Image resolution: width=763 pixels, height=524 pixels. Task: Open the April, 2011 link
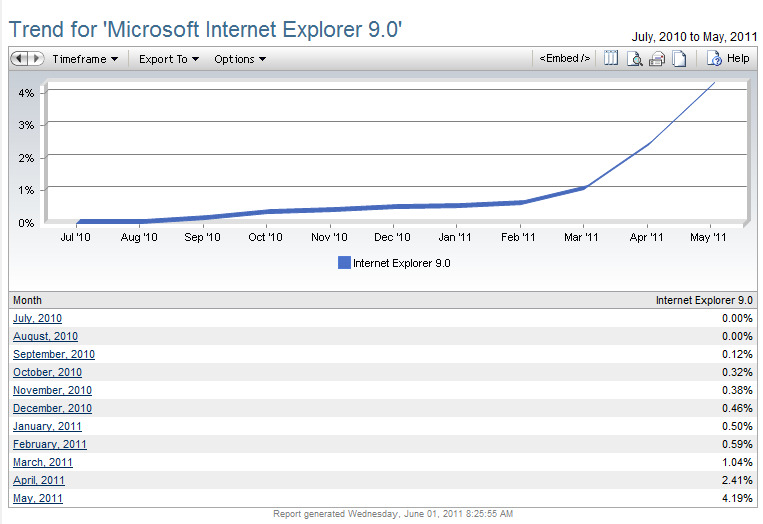39,480
